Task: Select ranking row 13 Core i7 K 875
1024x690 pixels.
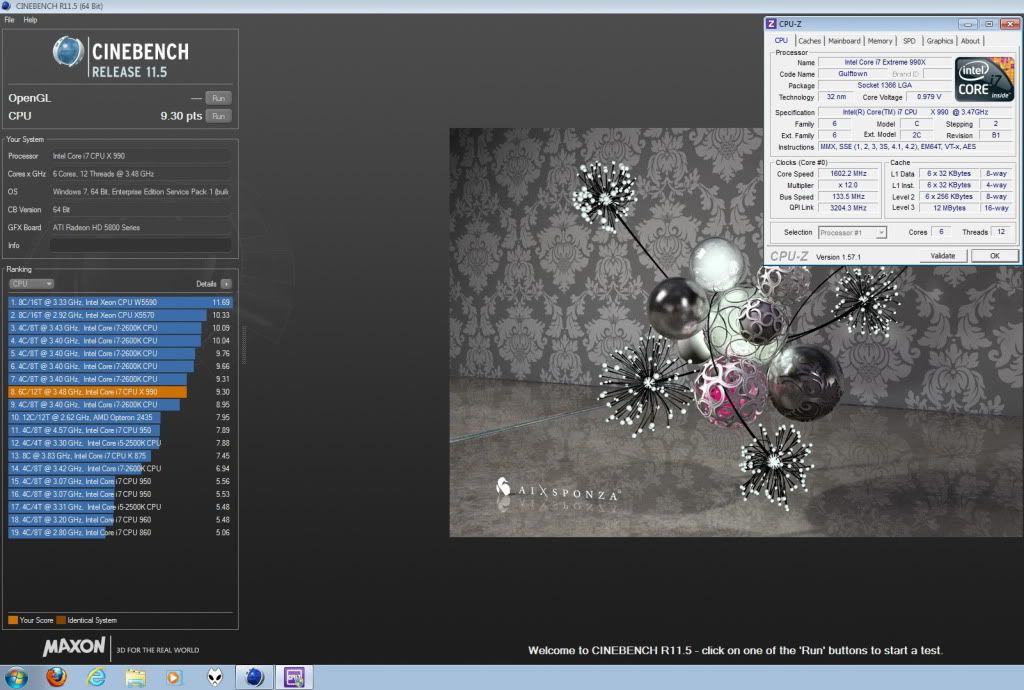Action: pos(120,456)
